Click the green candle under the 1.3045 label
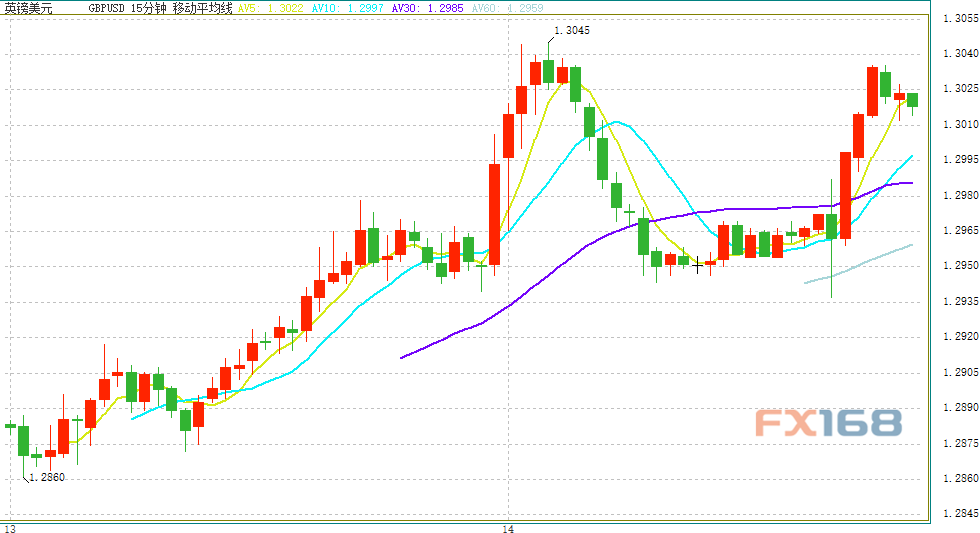 549,71
